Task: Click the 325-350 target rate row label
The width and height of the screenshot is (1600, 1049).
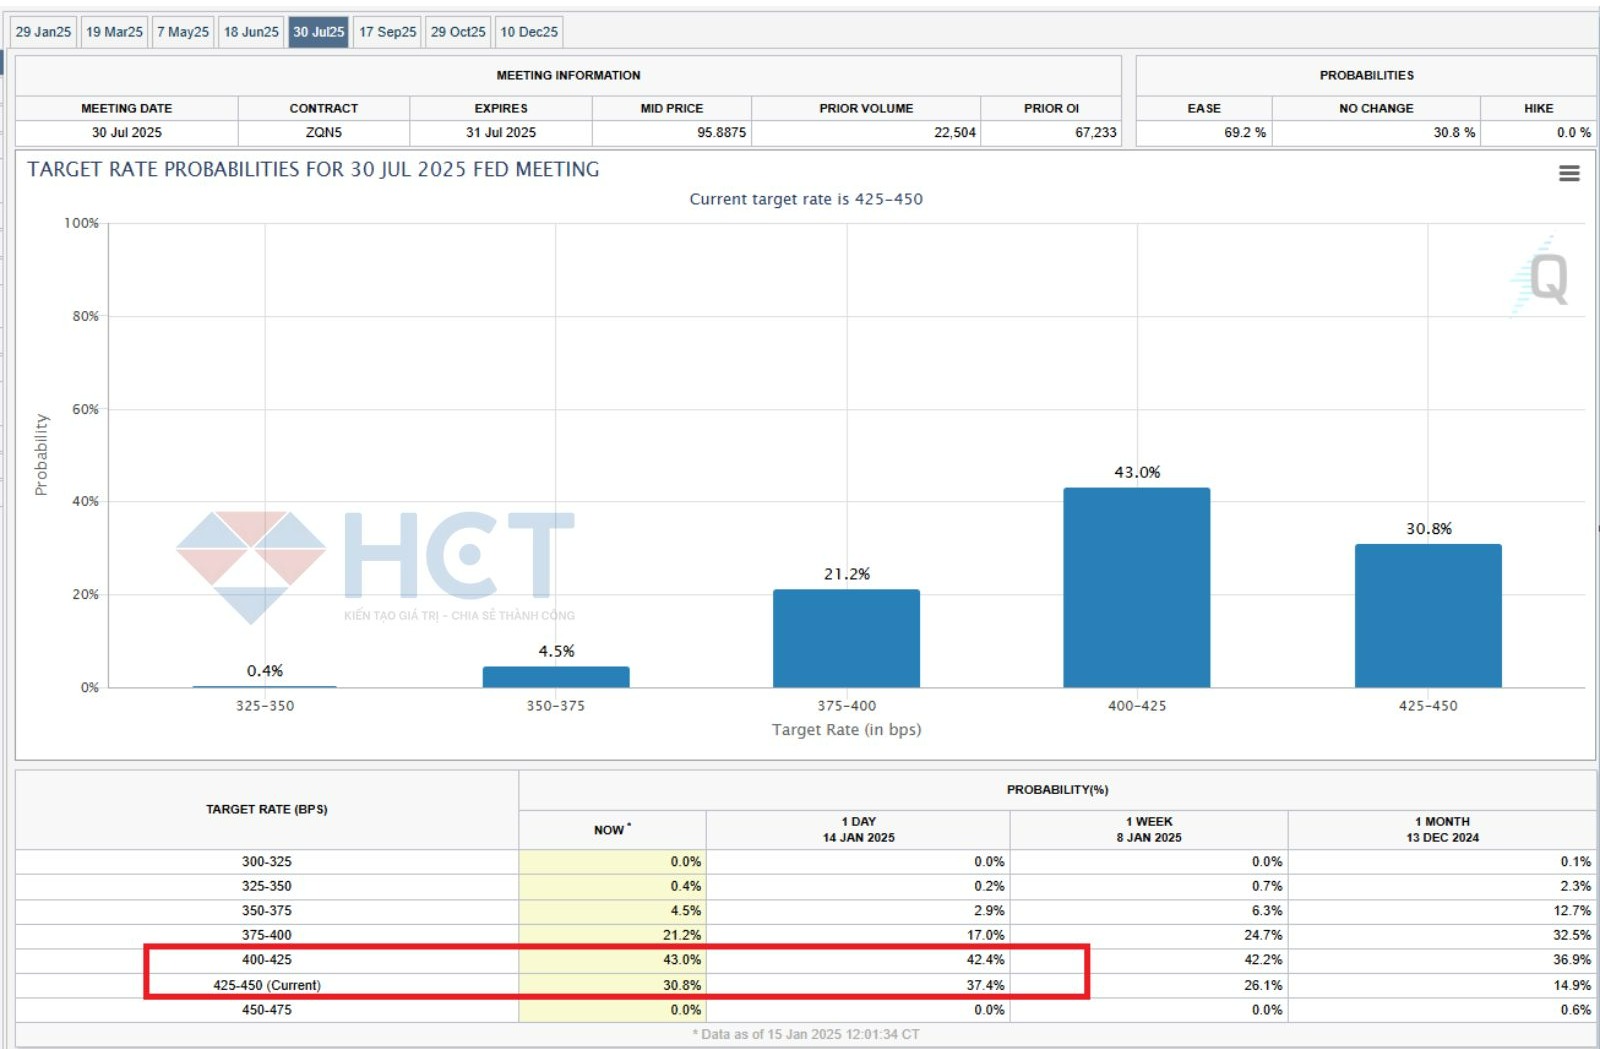Action: tap(267, 886)
